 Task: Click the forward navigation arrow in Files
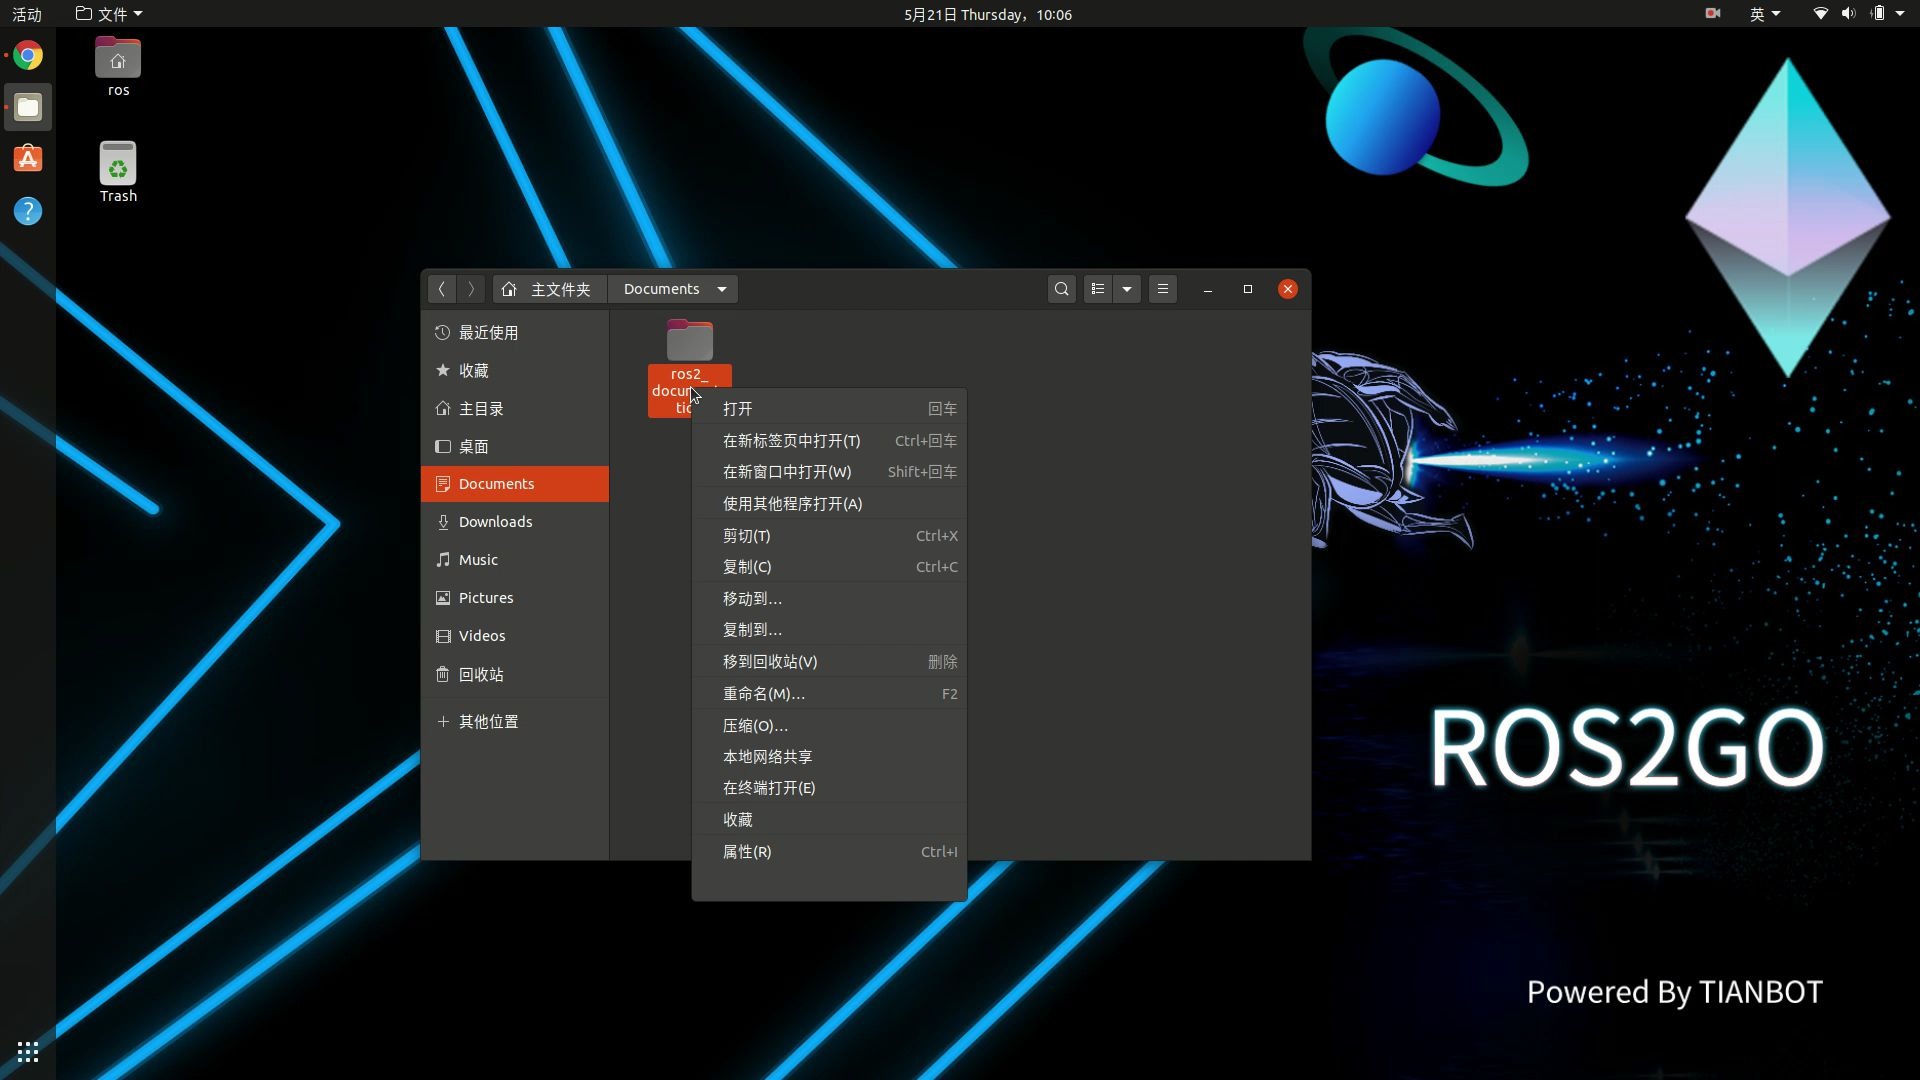coord(470,289)
